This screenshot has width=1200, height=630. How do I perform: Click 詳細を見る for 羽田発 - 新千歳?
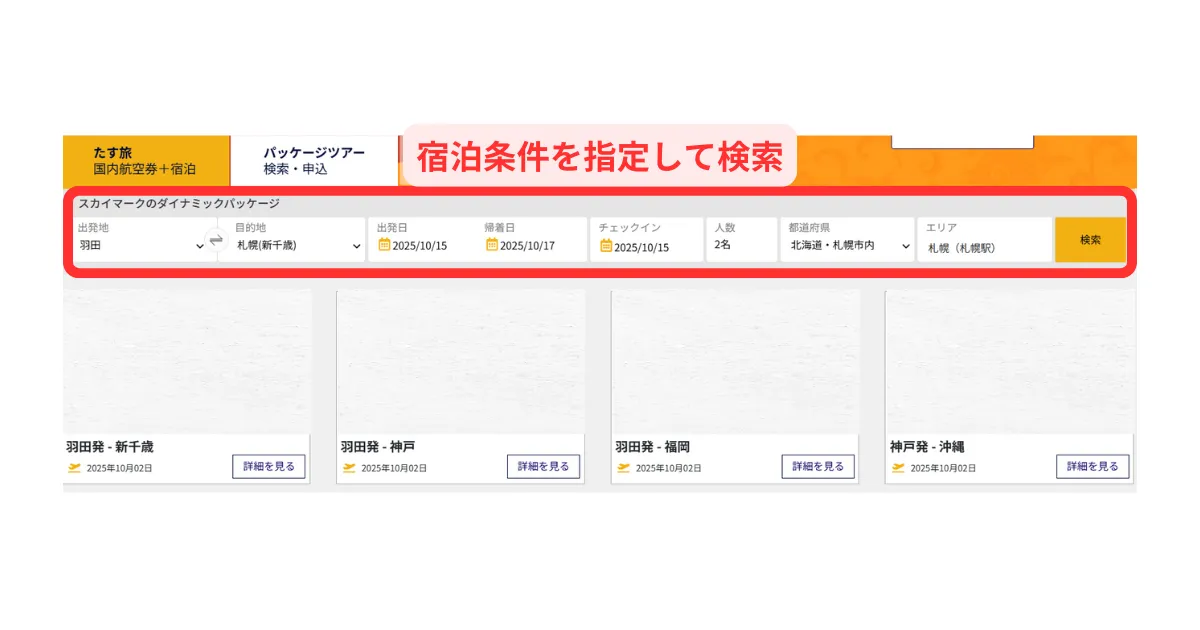[x=269, y=467]
